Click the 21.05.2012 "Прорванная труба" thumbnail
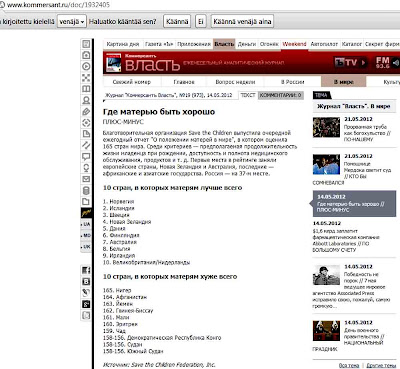The width and height of the screenshot is (400, 369). [326, 127]
